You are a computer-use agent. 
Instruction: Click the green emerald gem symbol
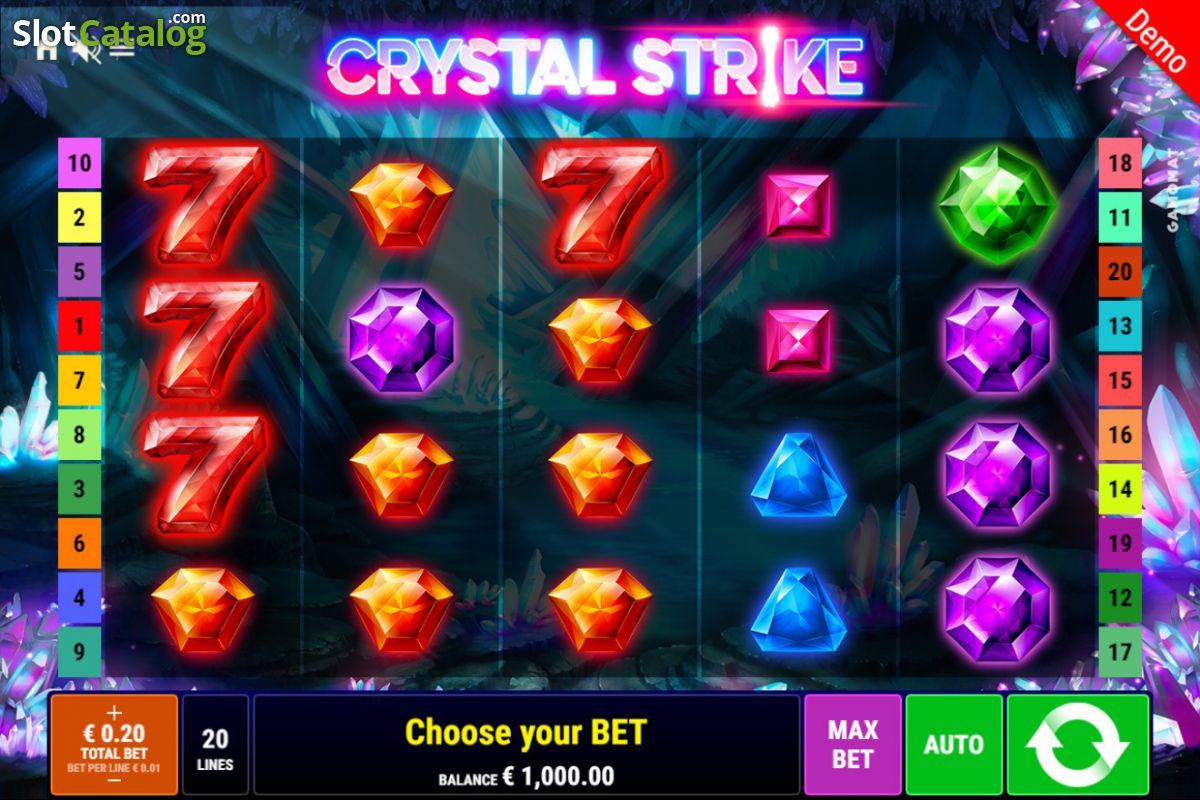coord(997,205)
